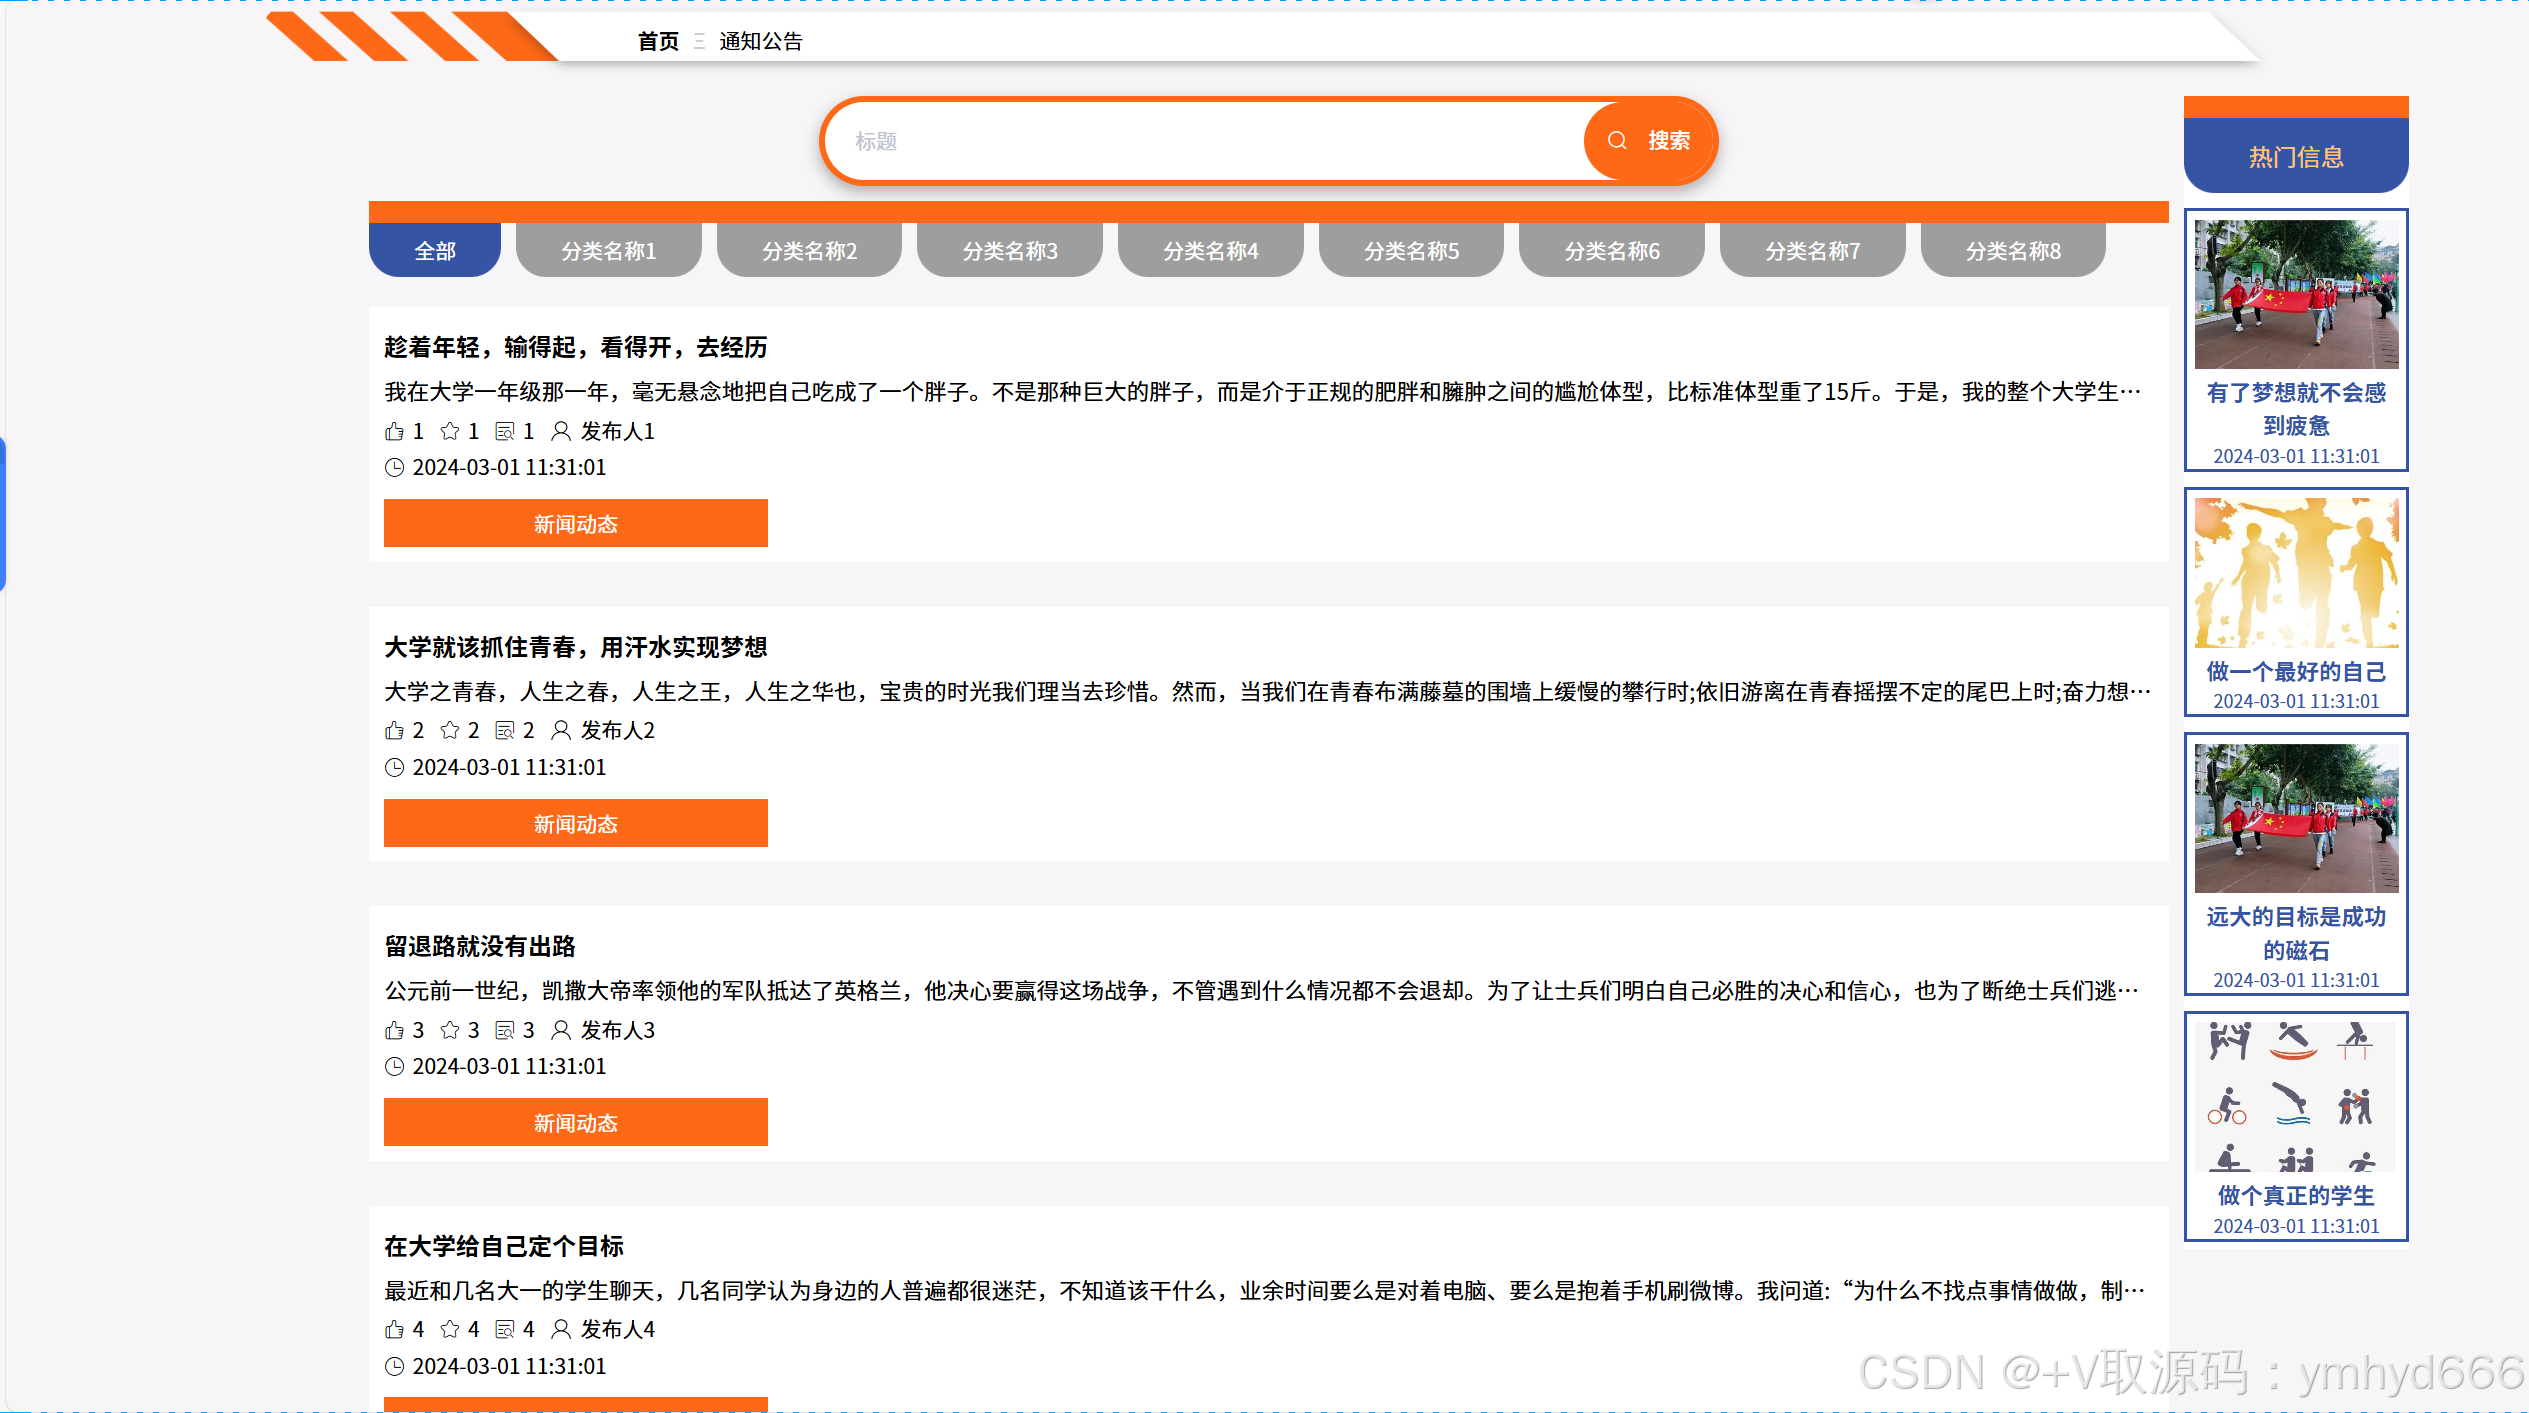Open sports icons thumbnail 做个真正的学生
This screenshot has height=1413, width=2529.
tap(2296, 1095)
